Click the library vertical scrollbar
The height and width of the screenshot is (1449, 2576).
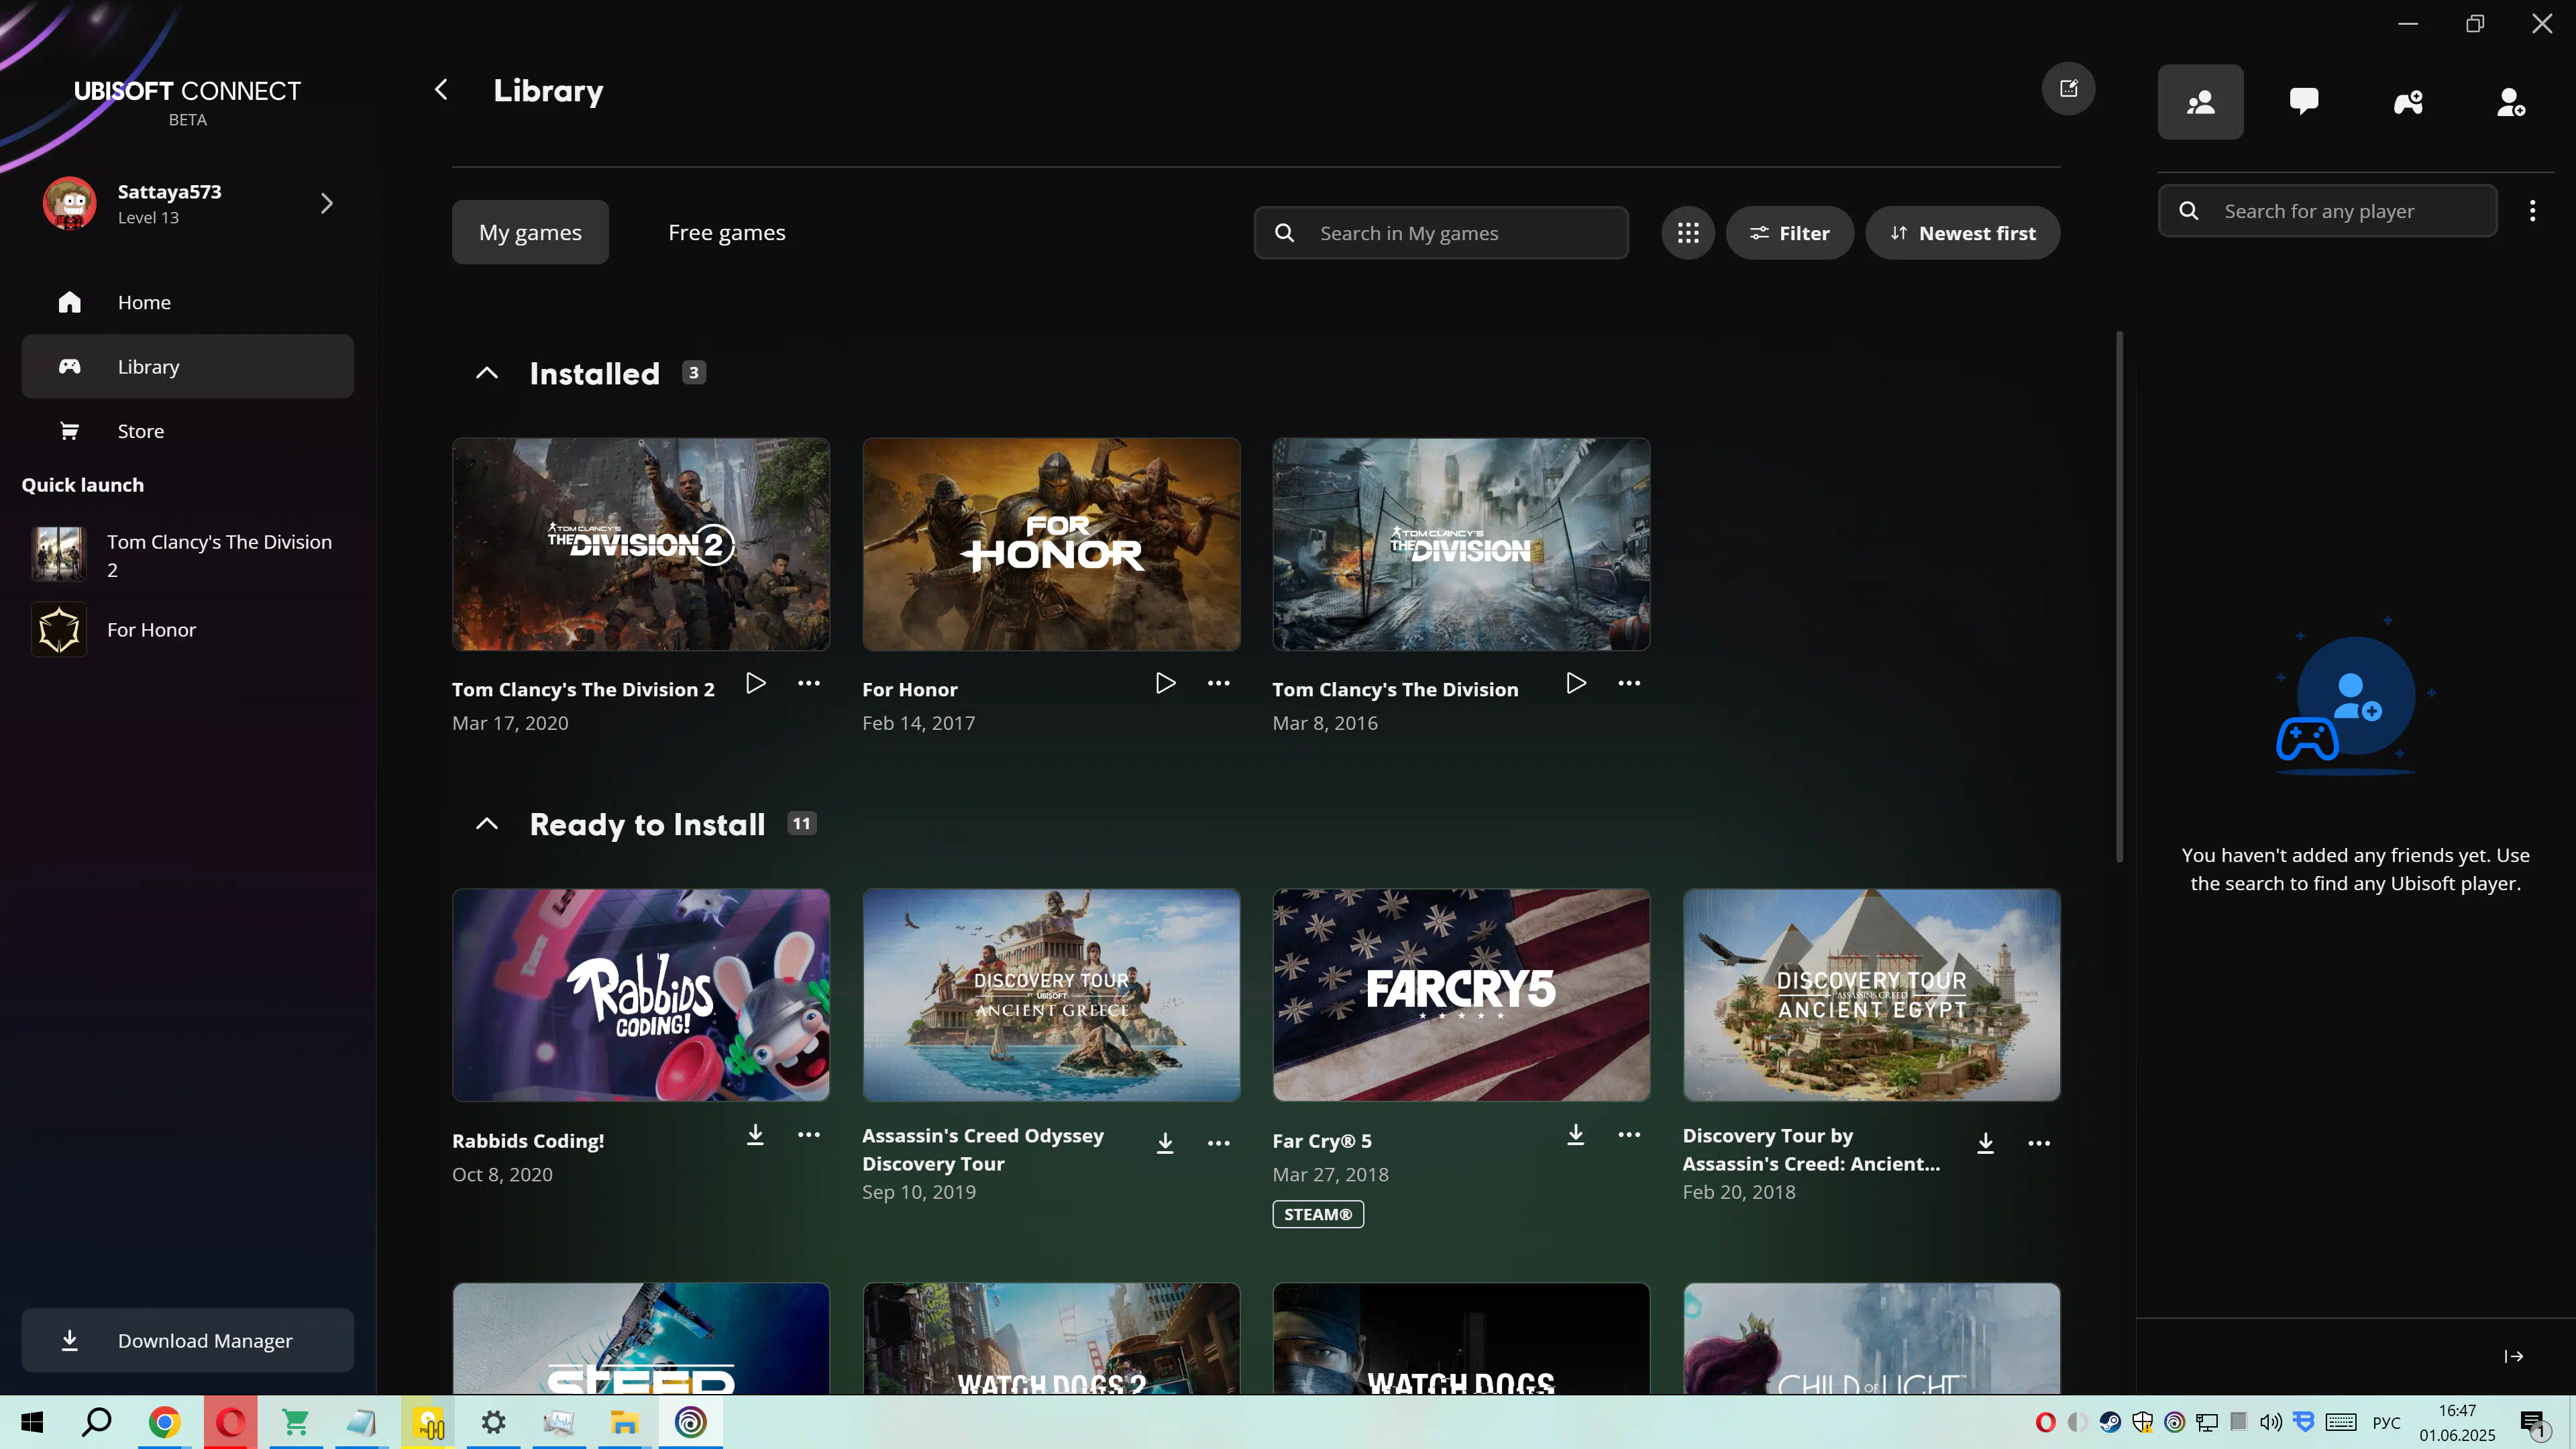(2119, 596)
